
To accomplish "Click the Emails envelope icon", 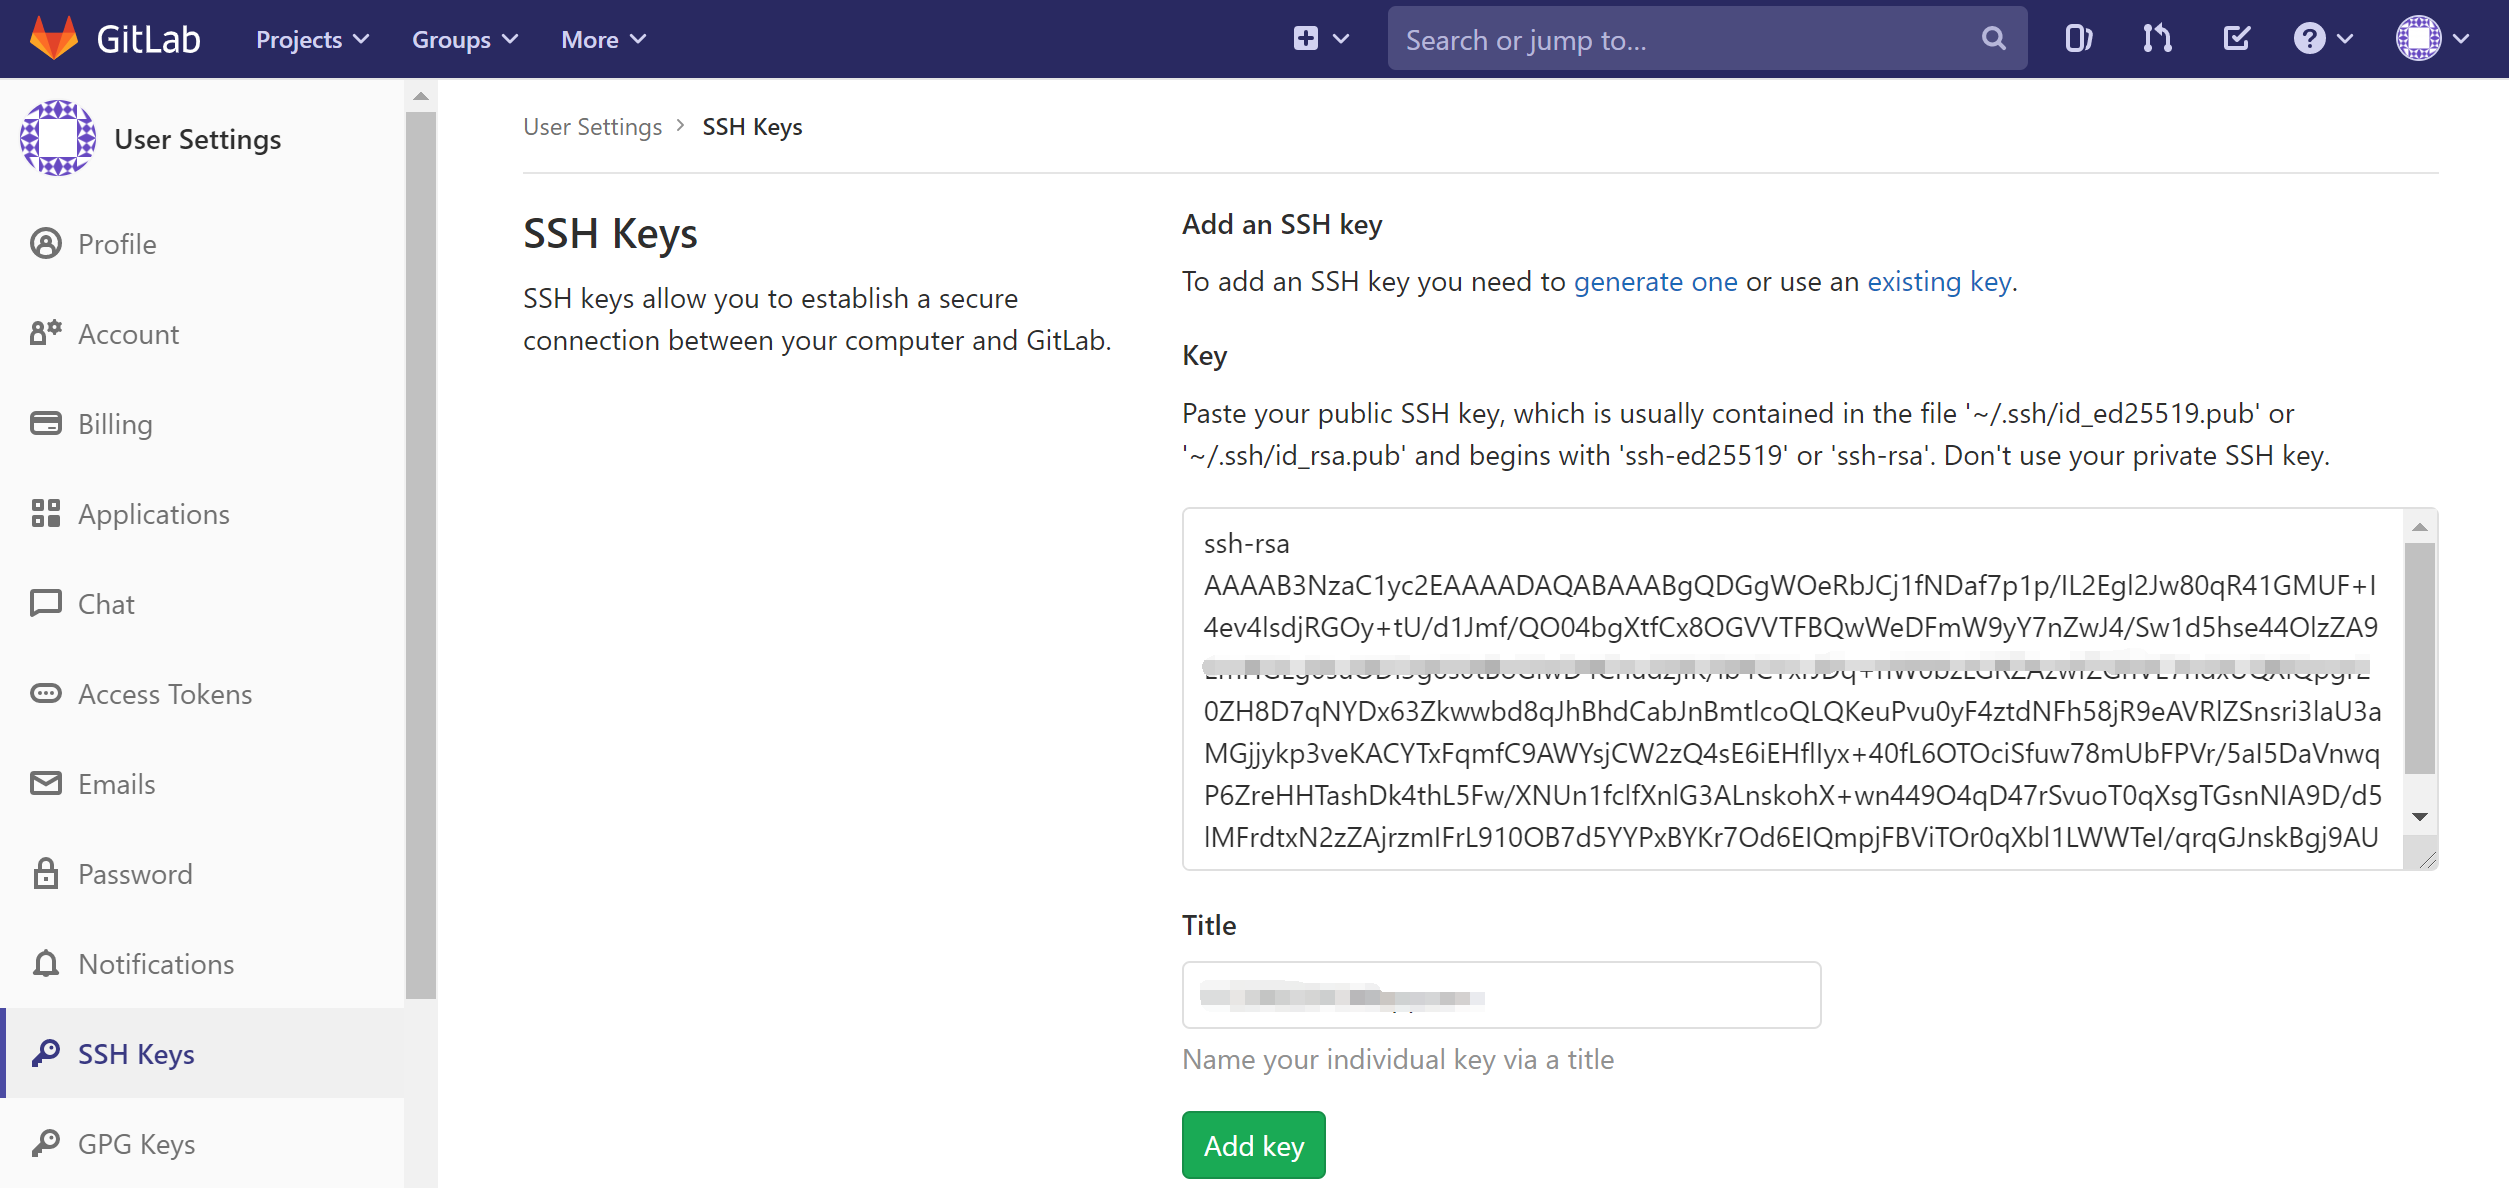I will [x=44, y=783].
